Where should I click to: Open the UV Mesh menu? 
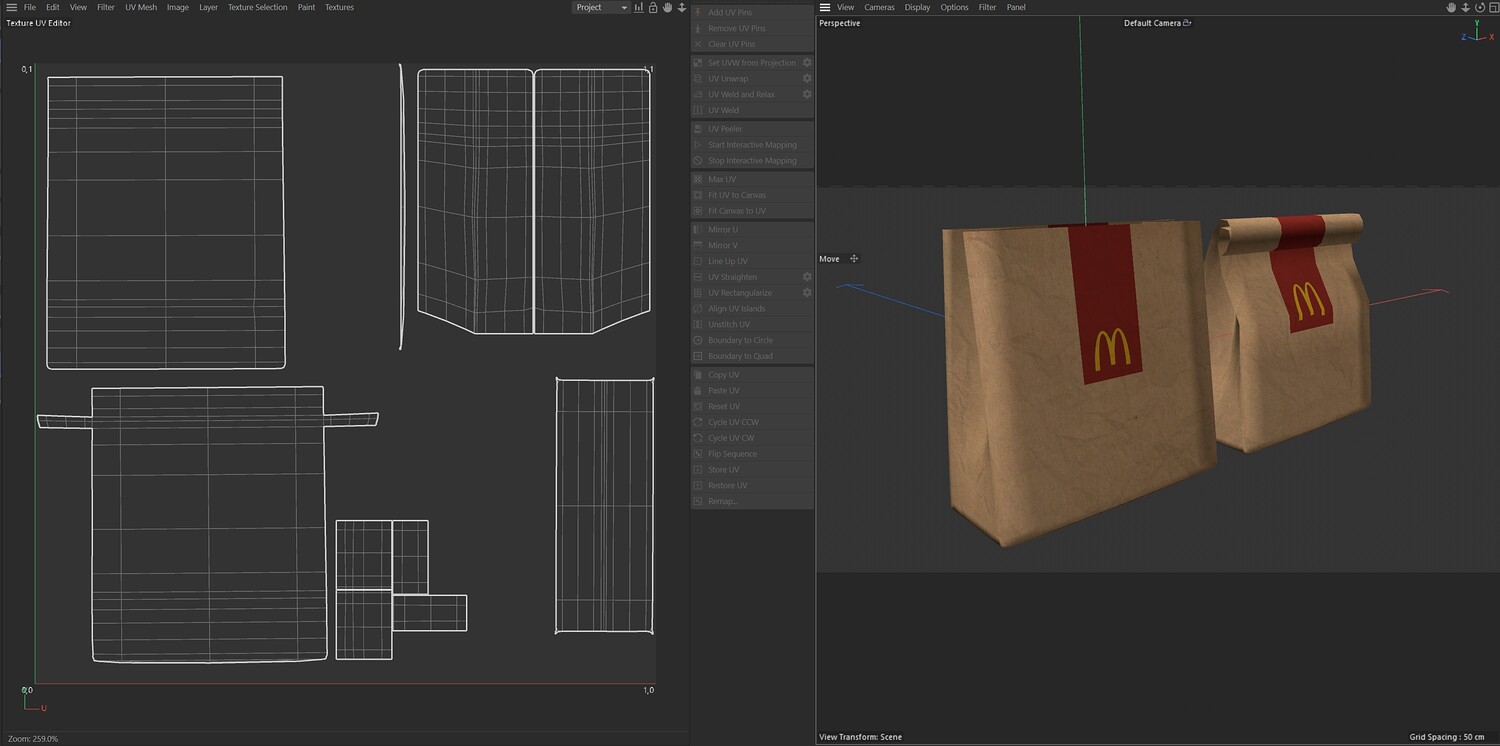tap(141, 7)
